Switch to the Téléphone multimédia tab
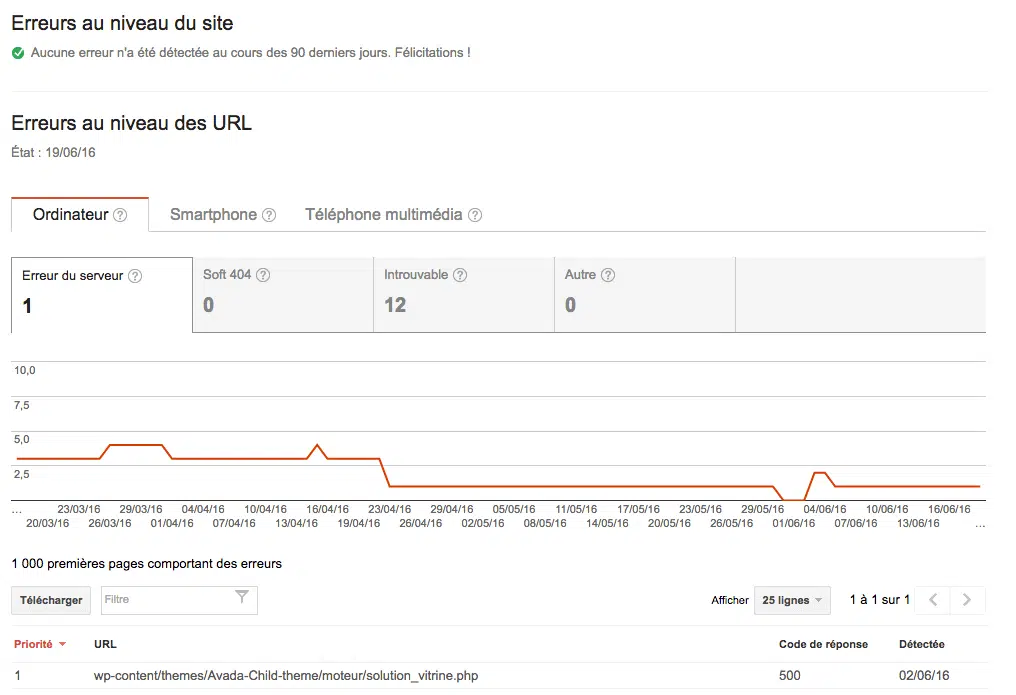1016x695 pixels. tap(383, 215)
